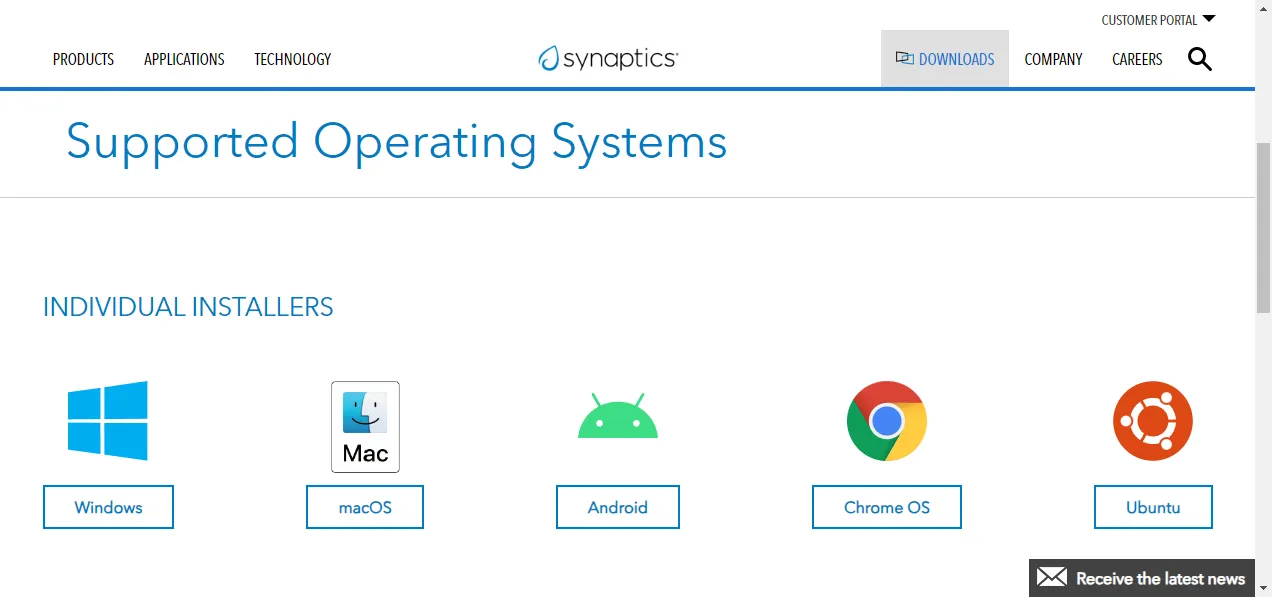
Task: Click Receive the latest news banner
Action: (x=1142, y=578)
